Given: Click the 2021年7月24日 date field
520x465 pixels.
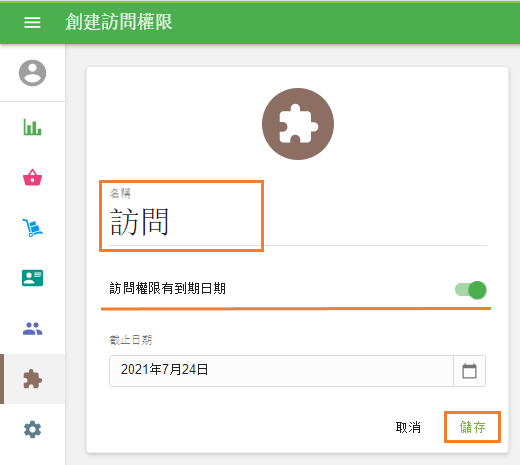Looking at the screenshot, I should pyautogui.click(x=281, y=371).
